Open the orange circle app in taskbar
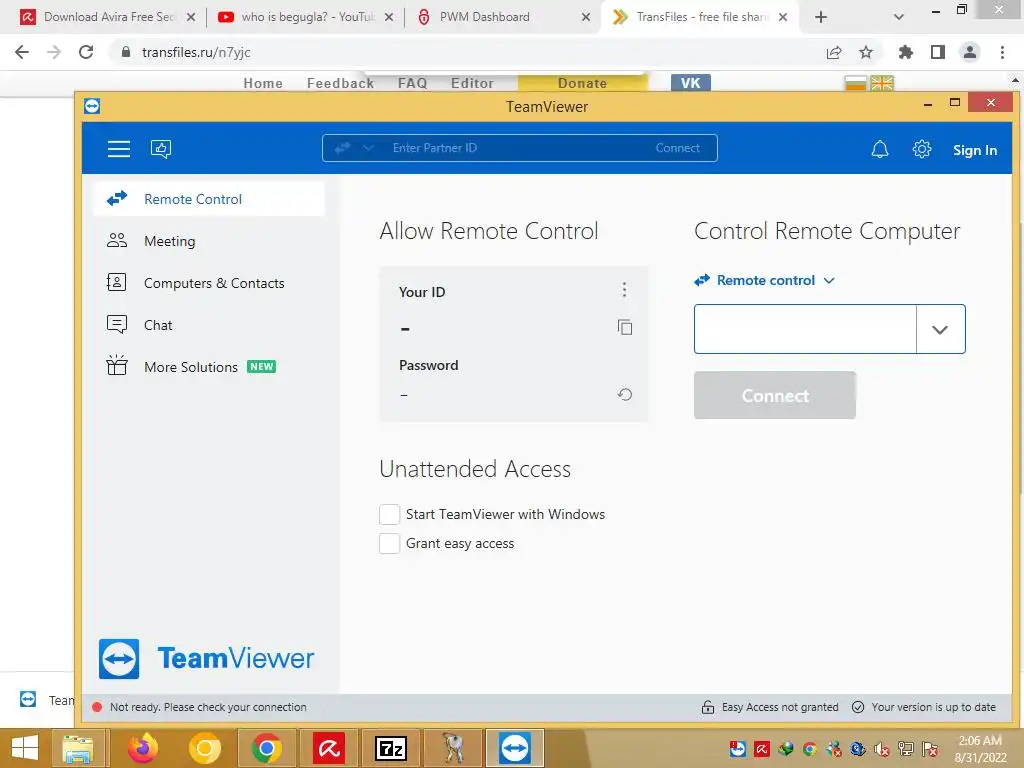1024x768 pixels. tap(205, 748)
